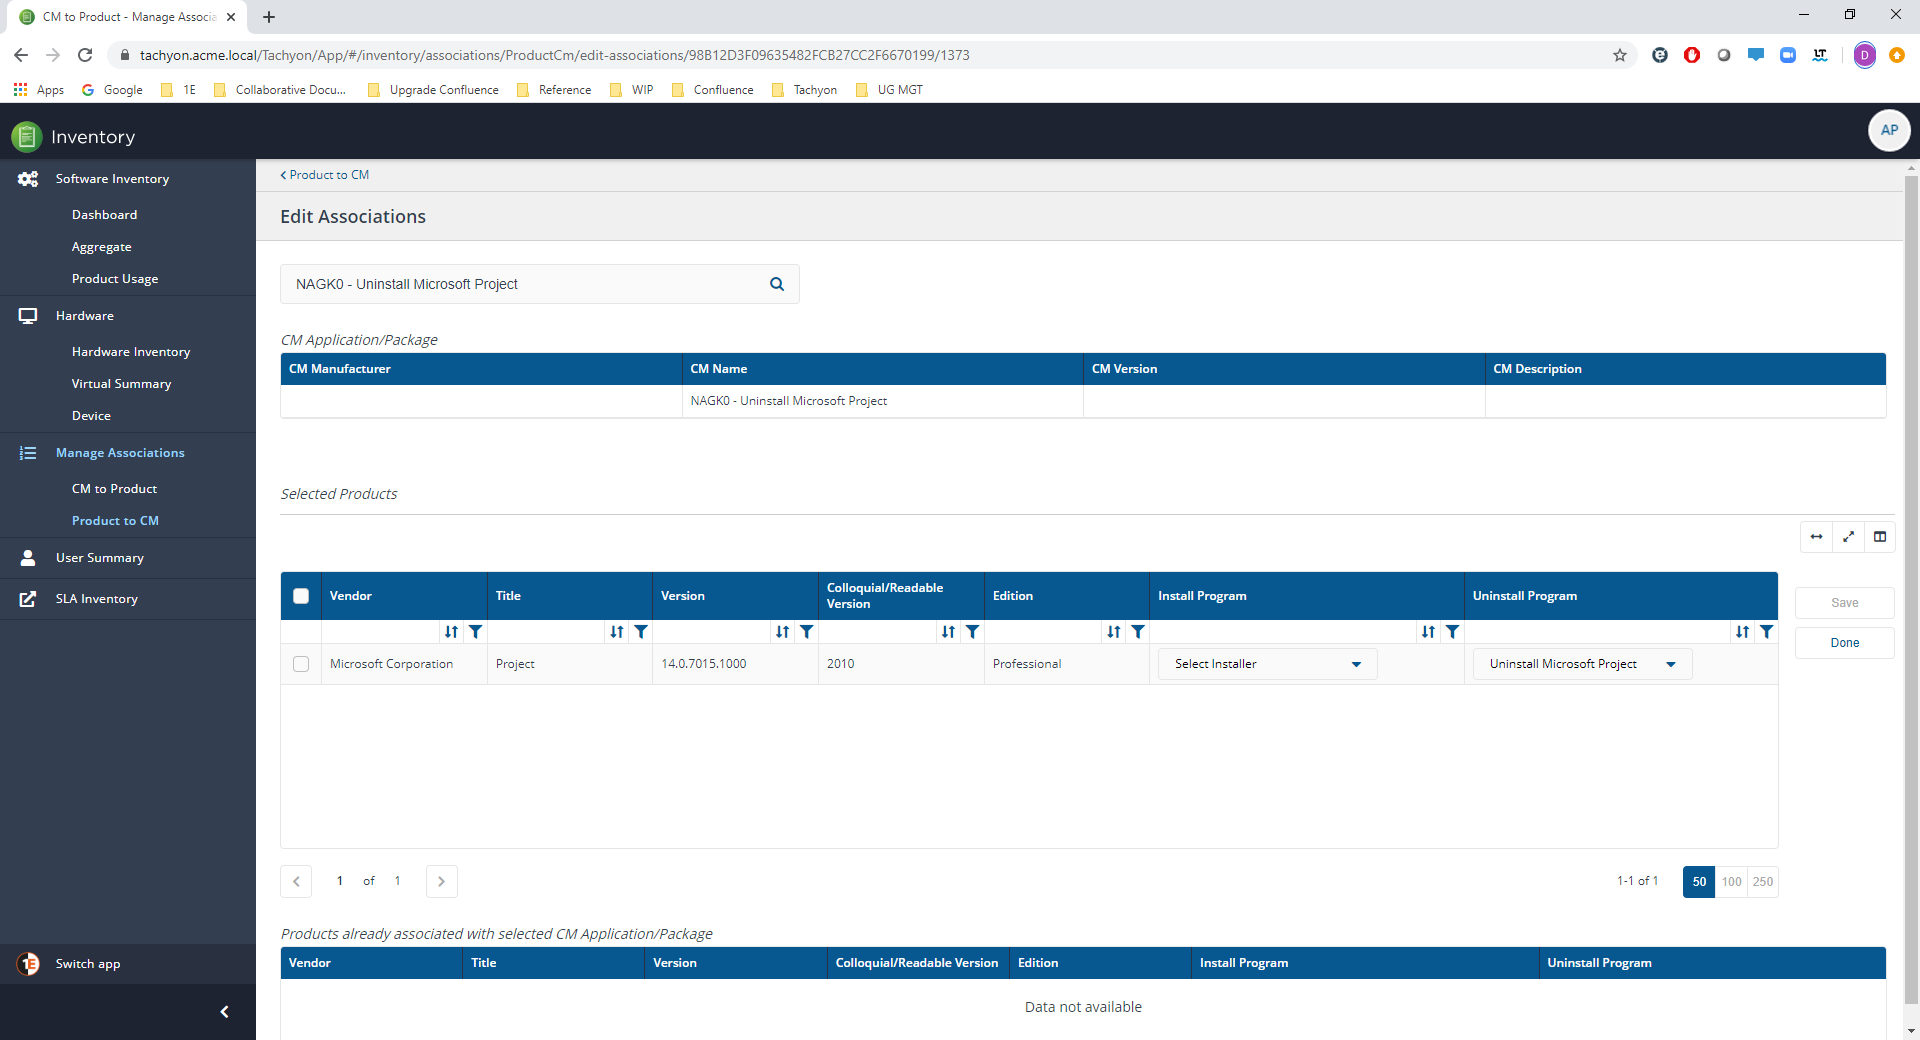The height and width of the screenshot is (1040, 1920).
Task: Set page size to 250
Action: [1762, 882]
